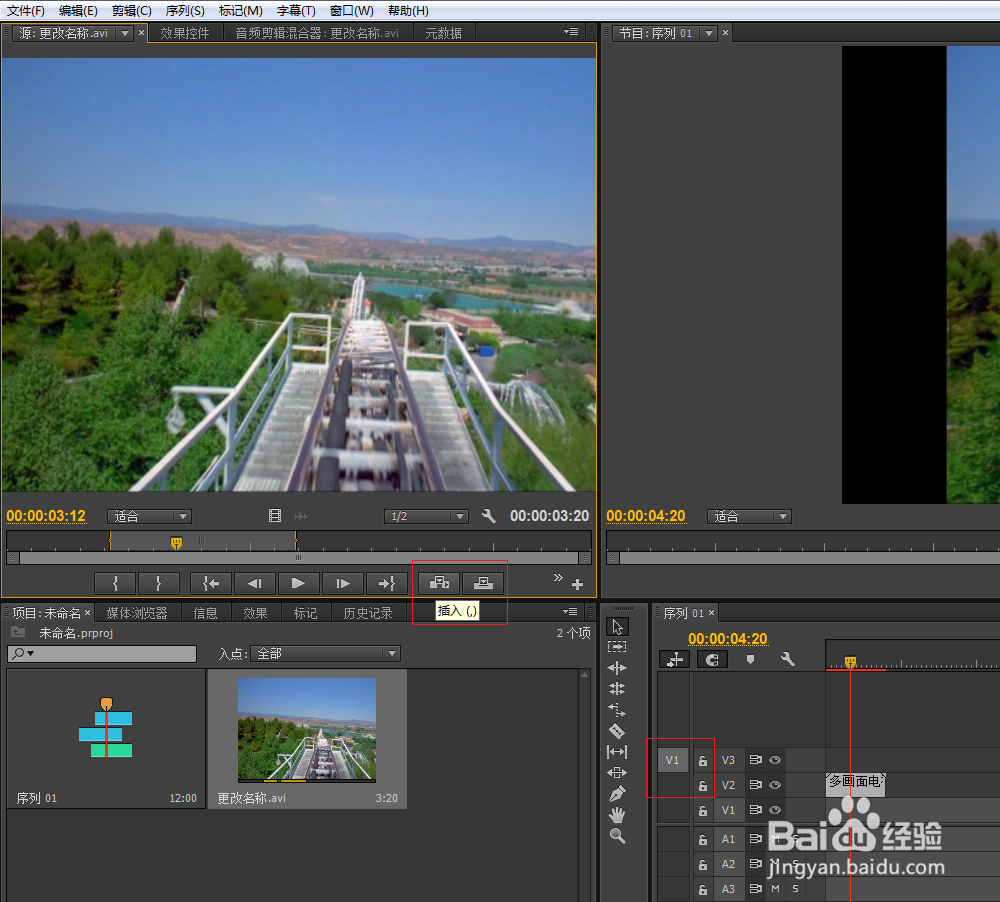
Task: Open program sequence selector dropdown arrow
Action: pyautogui.click(x=709, y=33)
